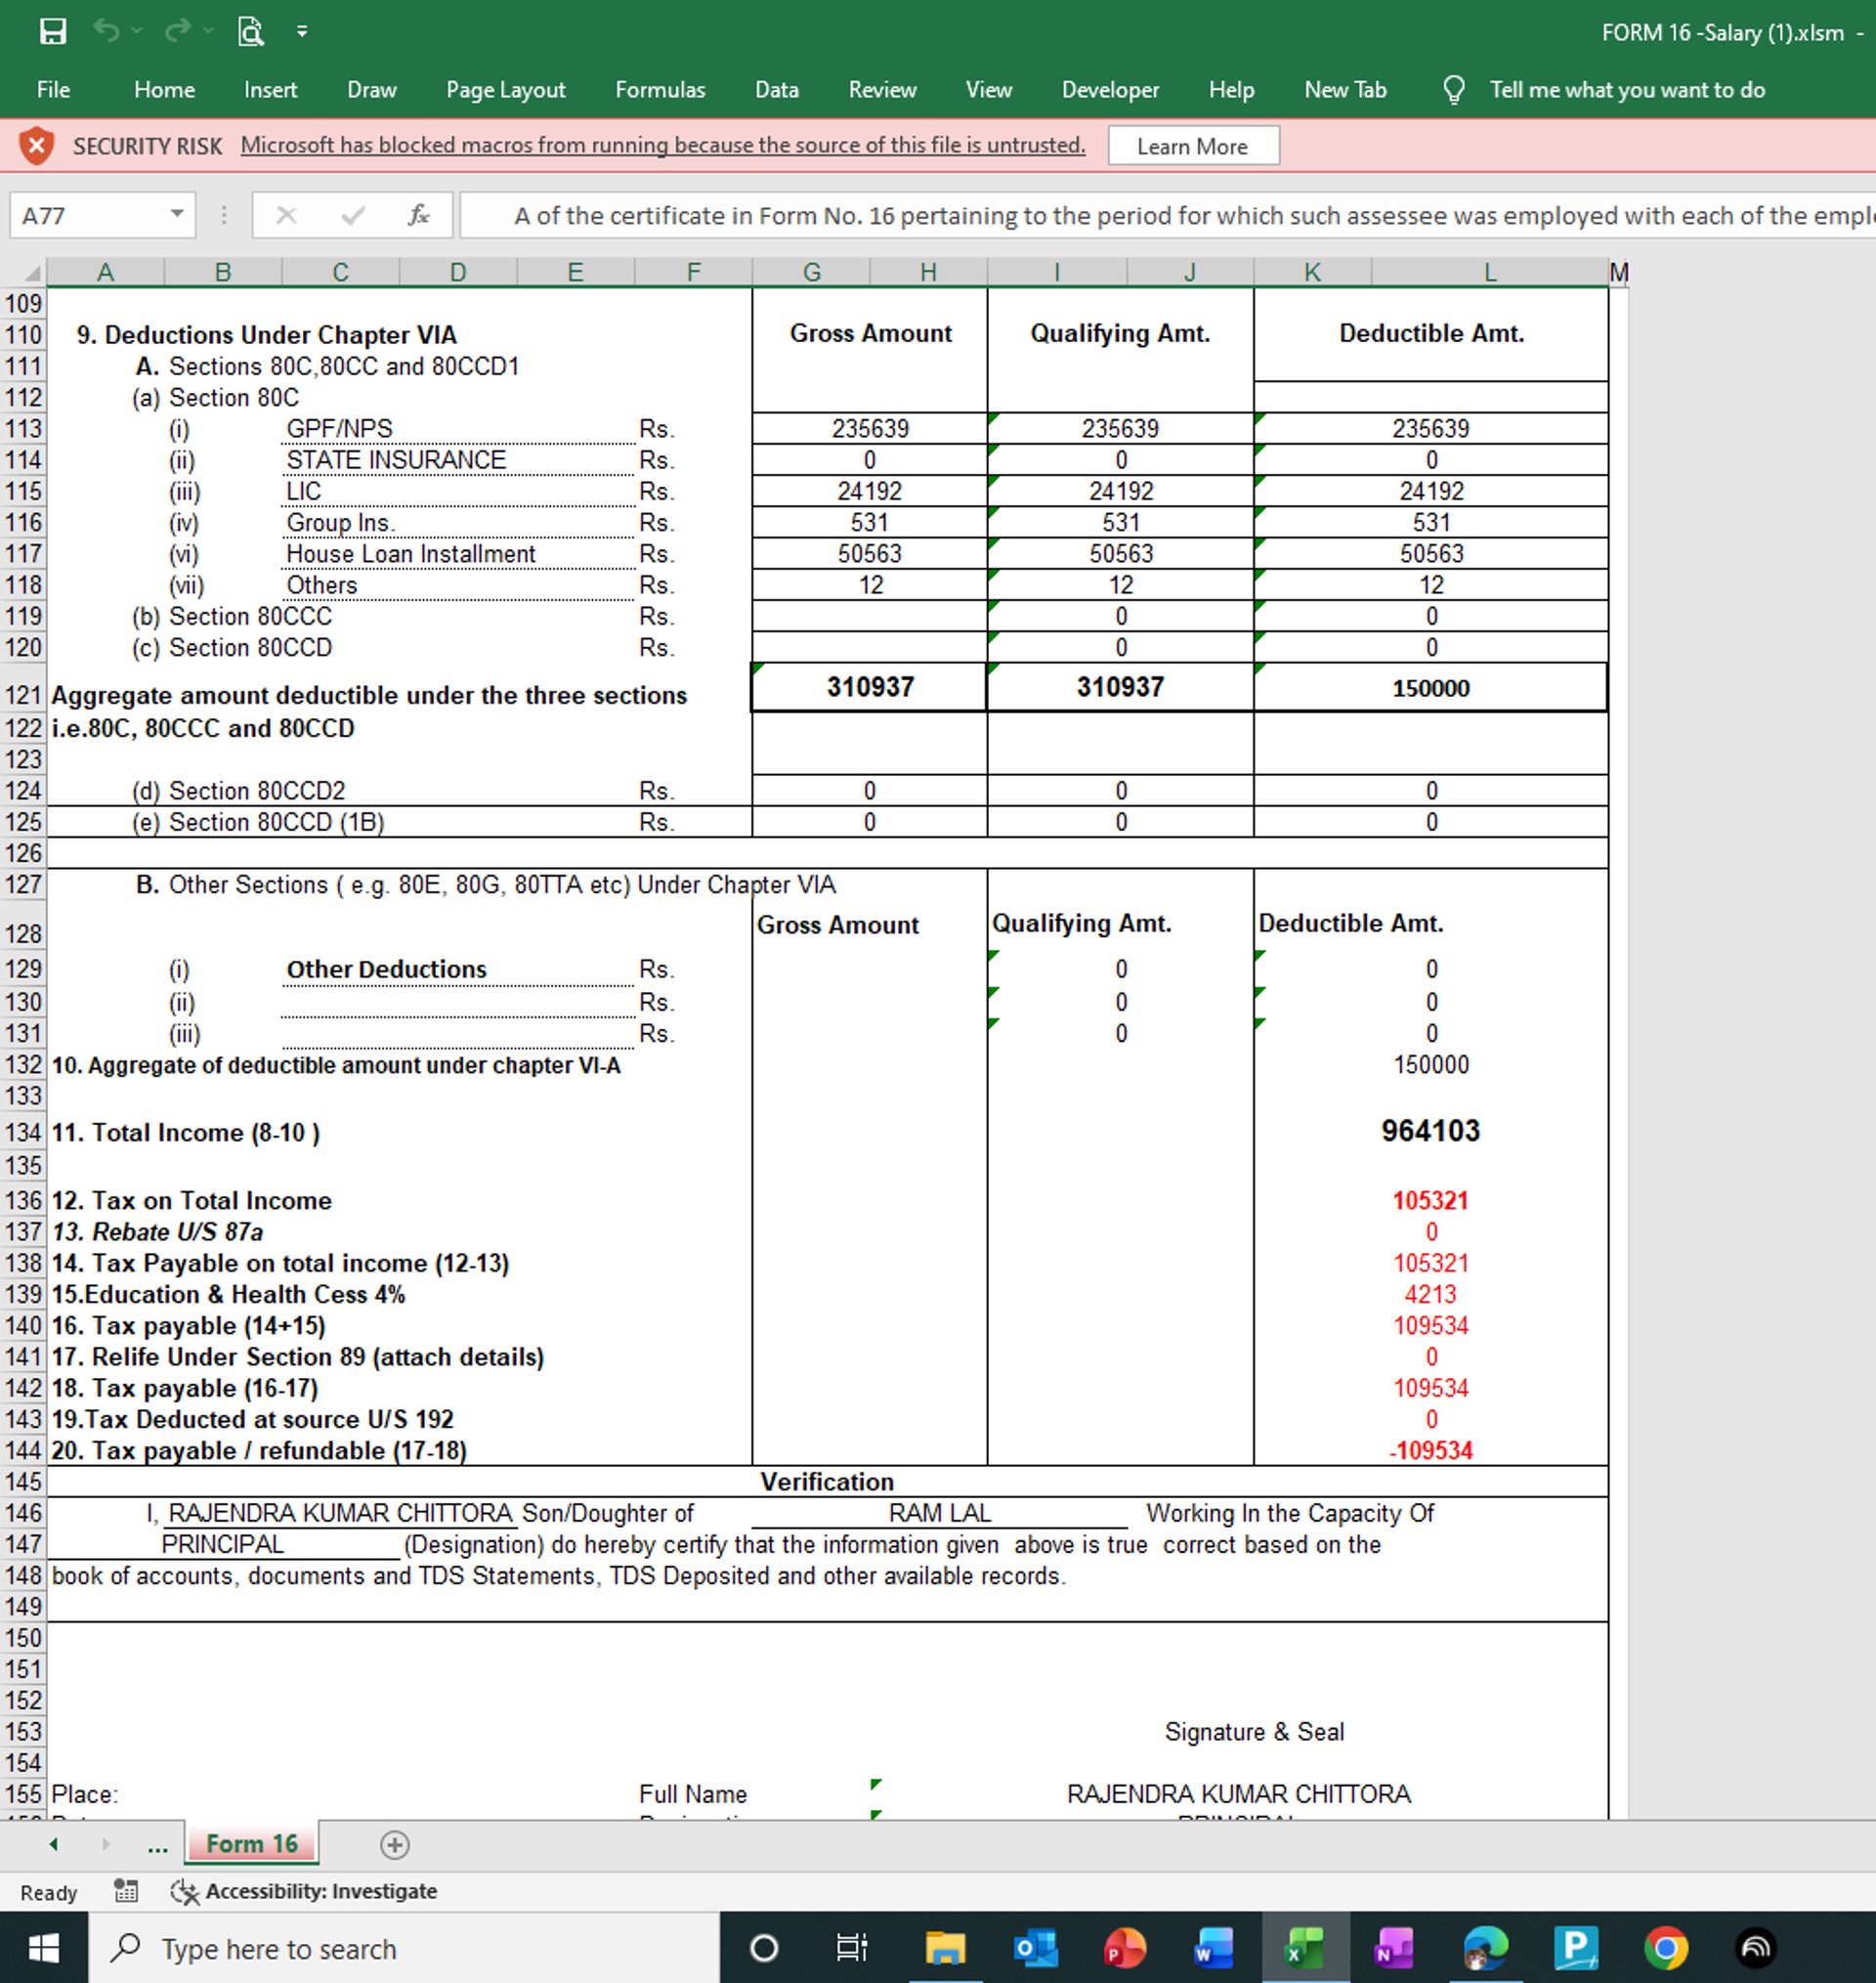This screenshot has width=1876, height=1983.
Task: Select cell with Total Income 964103
Action: pyautogui.click(x=1430, y=1131)
